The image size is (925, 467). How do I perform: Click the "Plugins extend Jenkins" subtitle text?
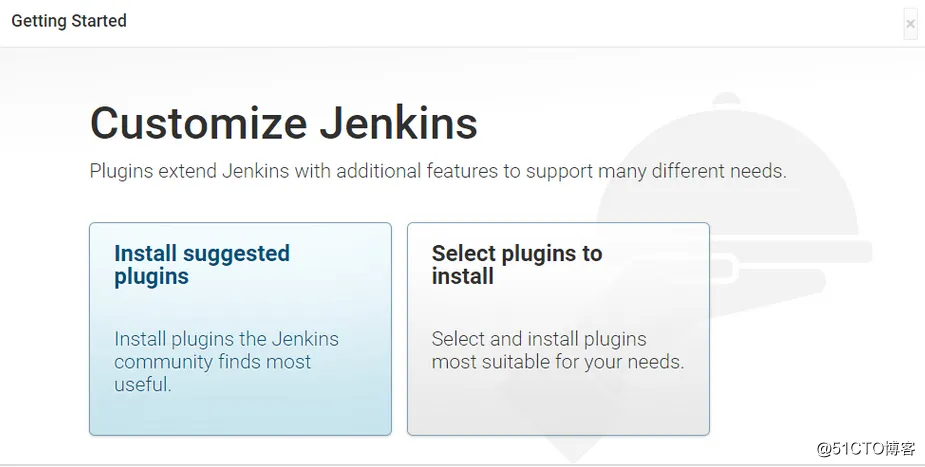(x=438, y=171)
